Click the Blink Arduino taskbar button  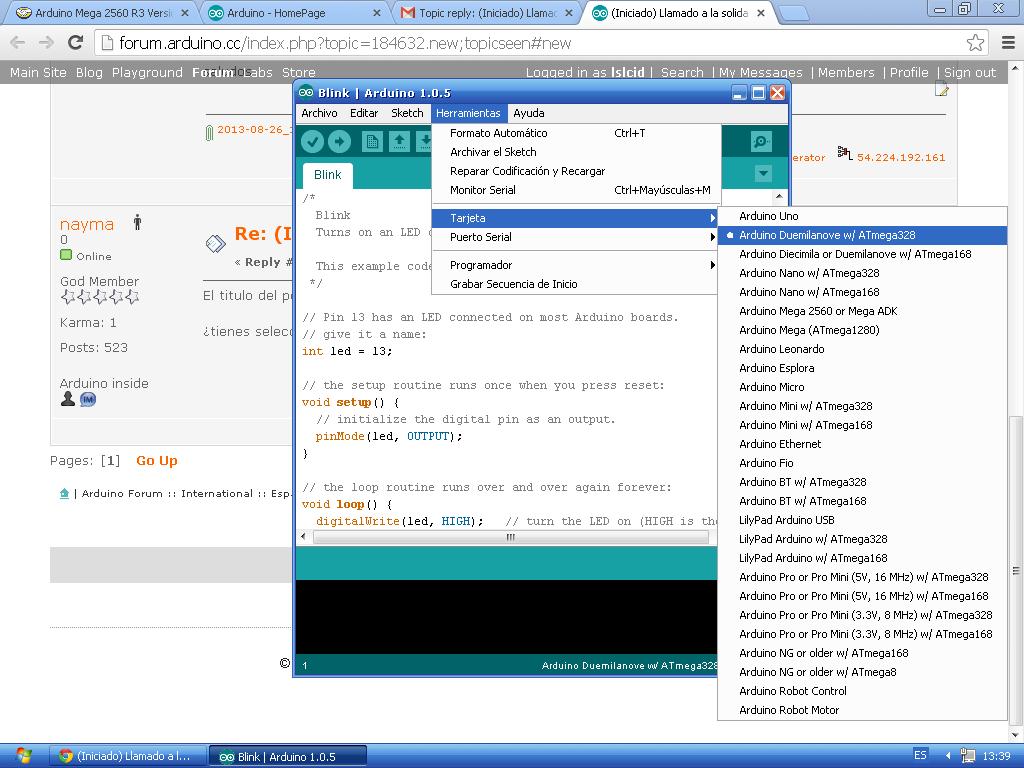click(287, 756)
